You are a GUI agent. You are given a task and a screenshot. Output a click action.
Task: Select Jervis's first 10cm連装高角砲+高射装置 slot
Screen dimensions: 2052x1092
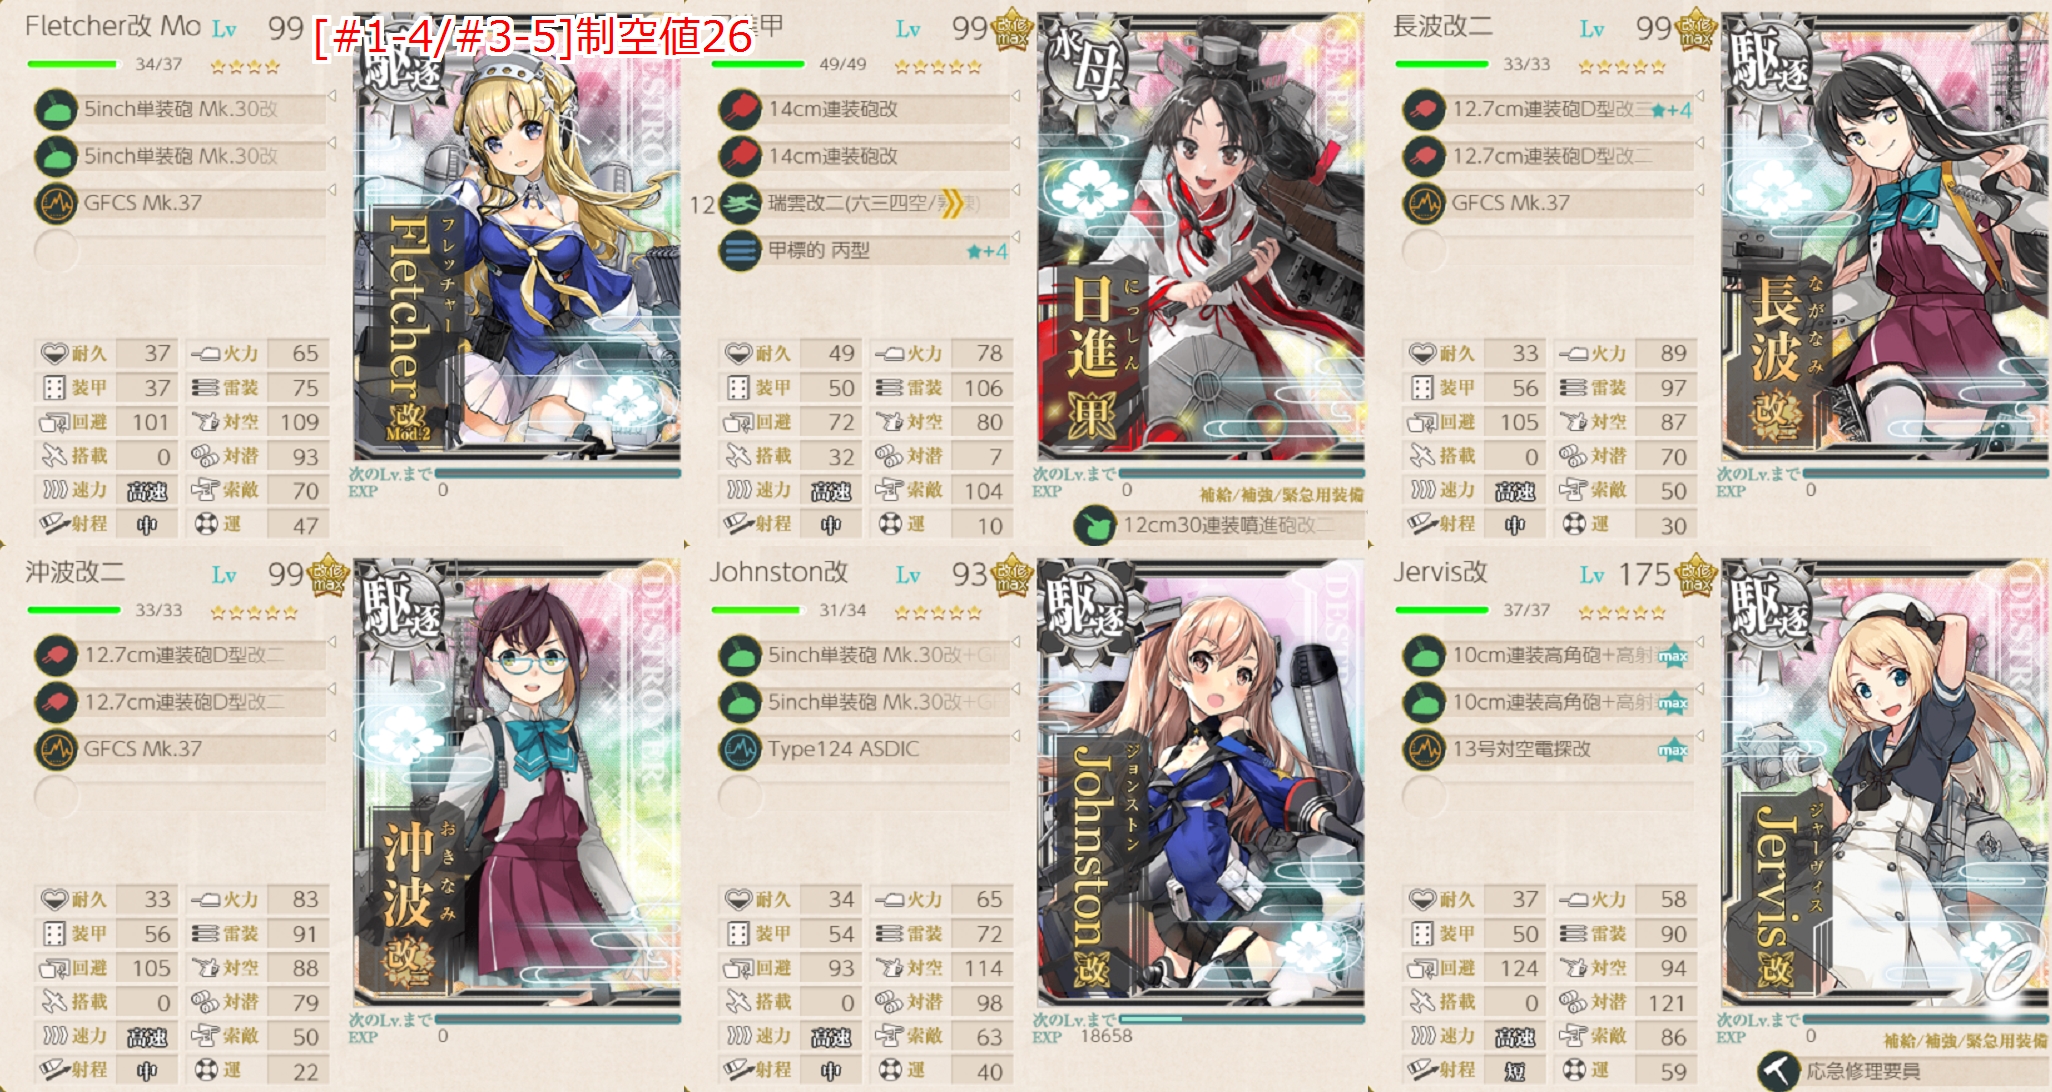point(1548,655)
